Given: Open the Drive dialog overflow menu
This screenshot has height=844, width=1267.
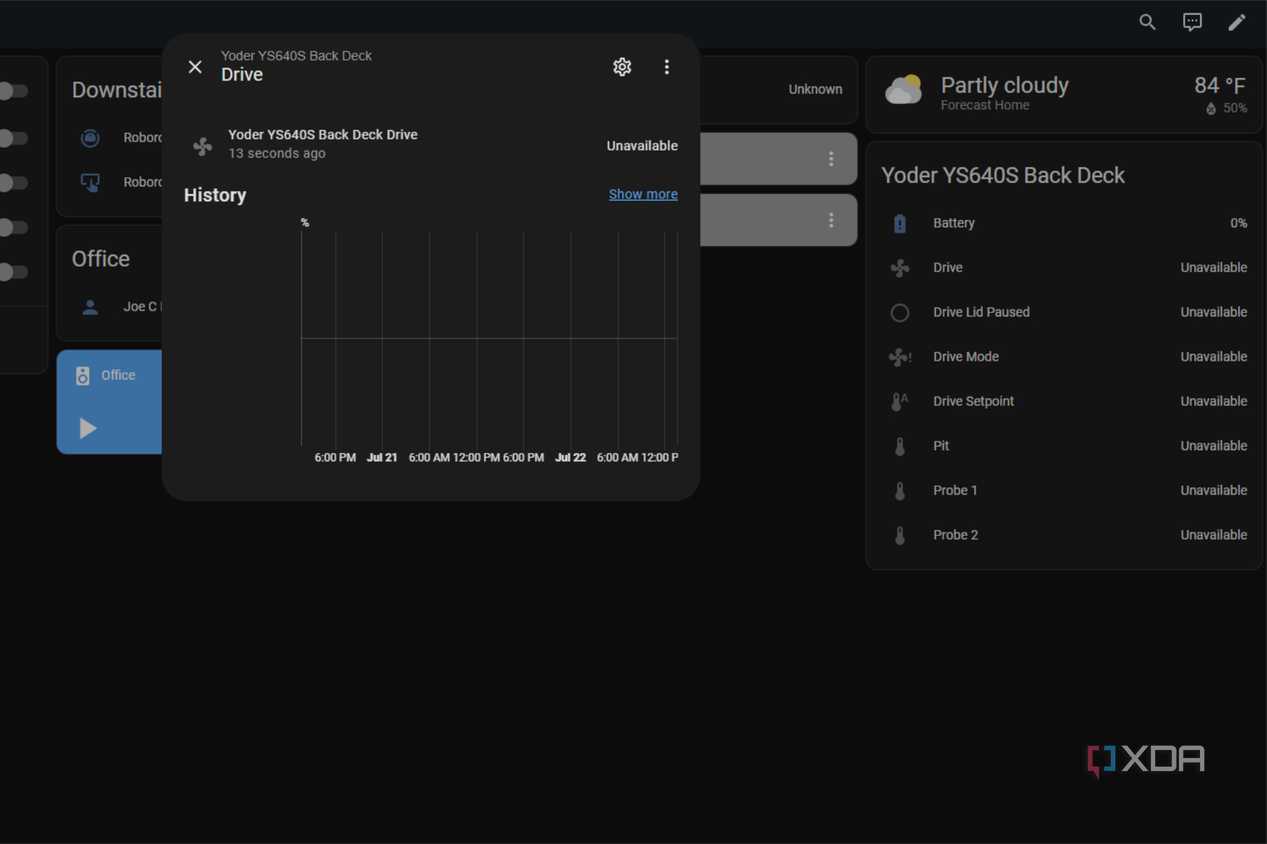Looking at the screenshot, I should 667,67.
